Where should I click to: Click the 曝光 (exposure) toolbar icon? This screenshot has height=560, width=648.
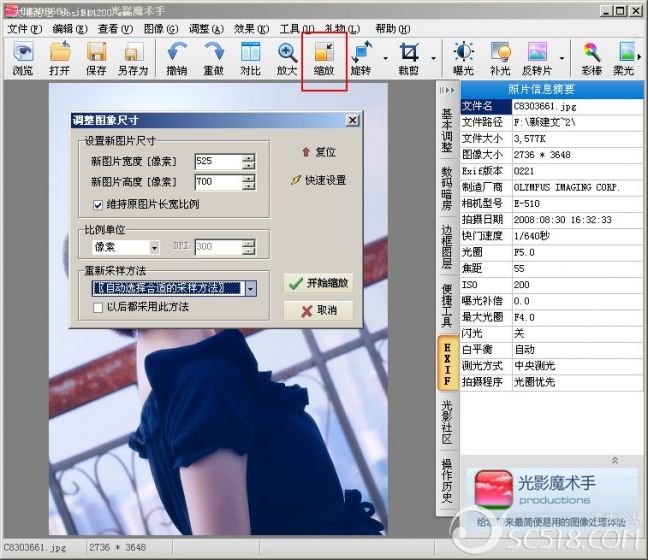click(x=464, y=58)
